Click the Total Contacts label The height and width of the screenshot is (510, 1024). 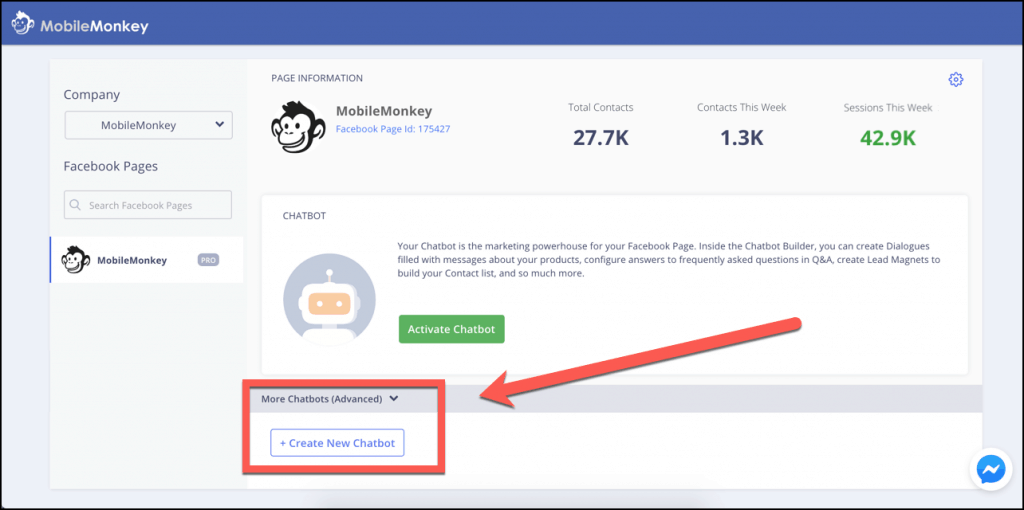click(601, 108)
